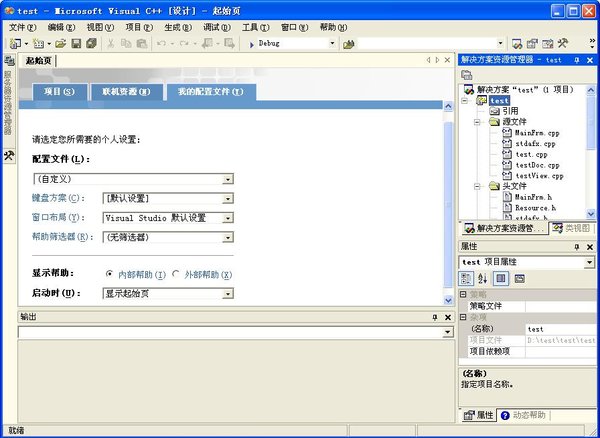Open the Server Explorer side tab icon
This screenshot has height=438, width=600.
(9, 60)
